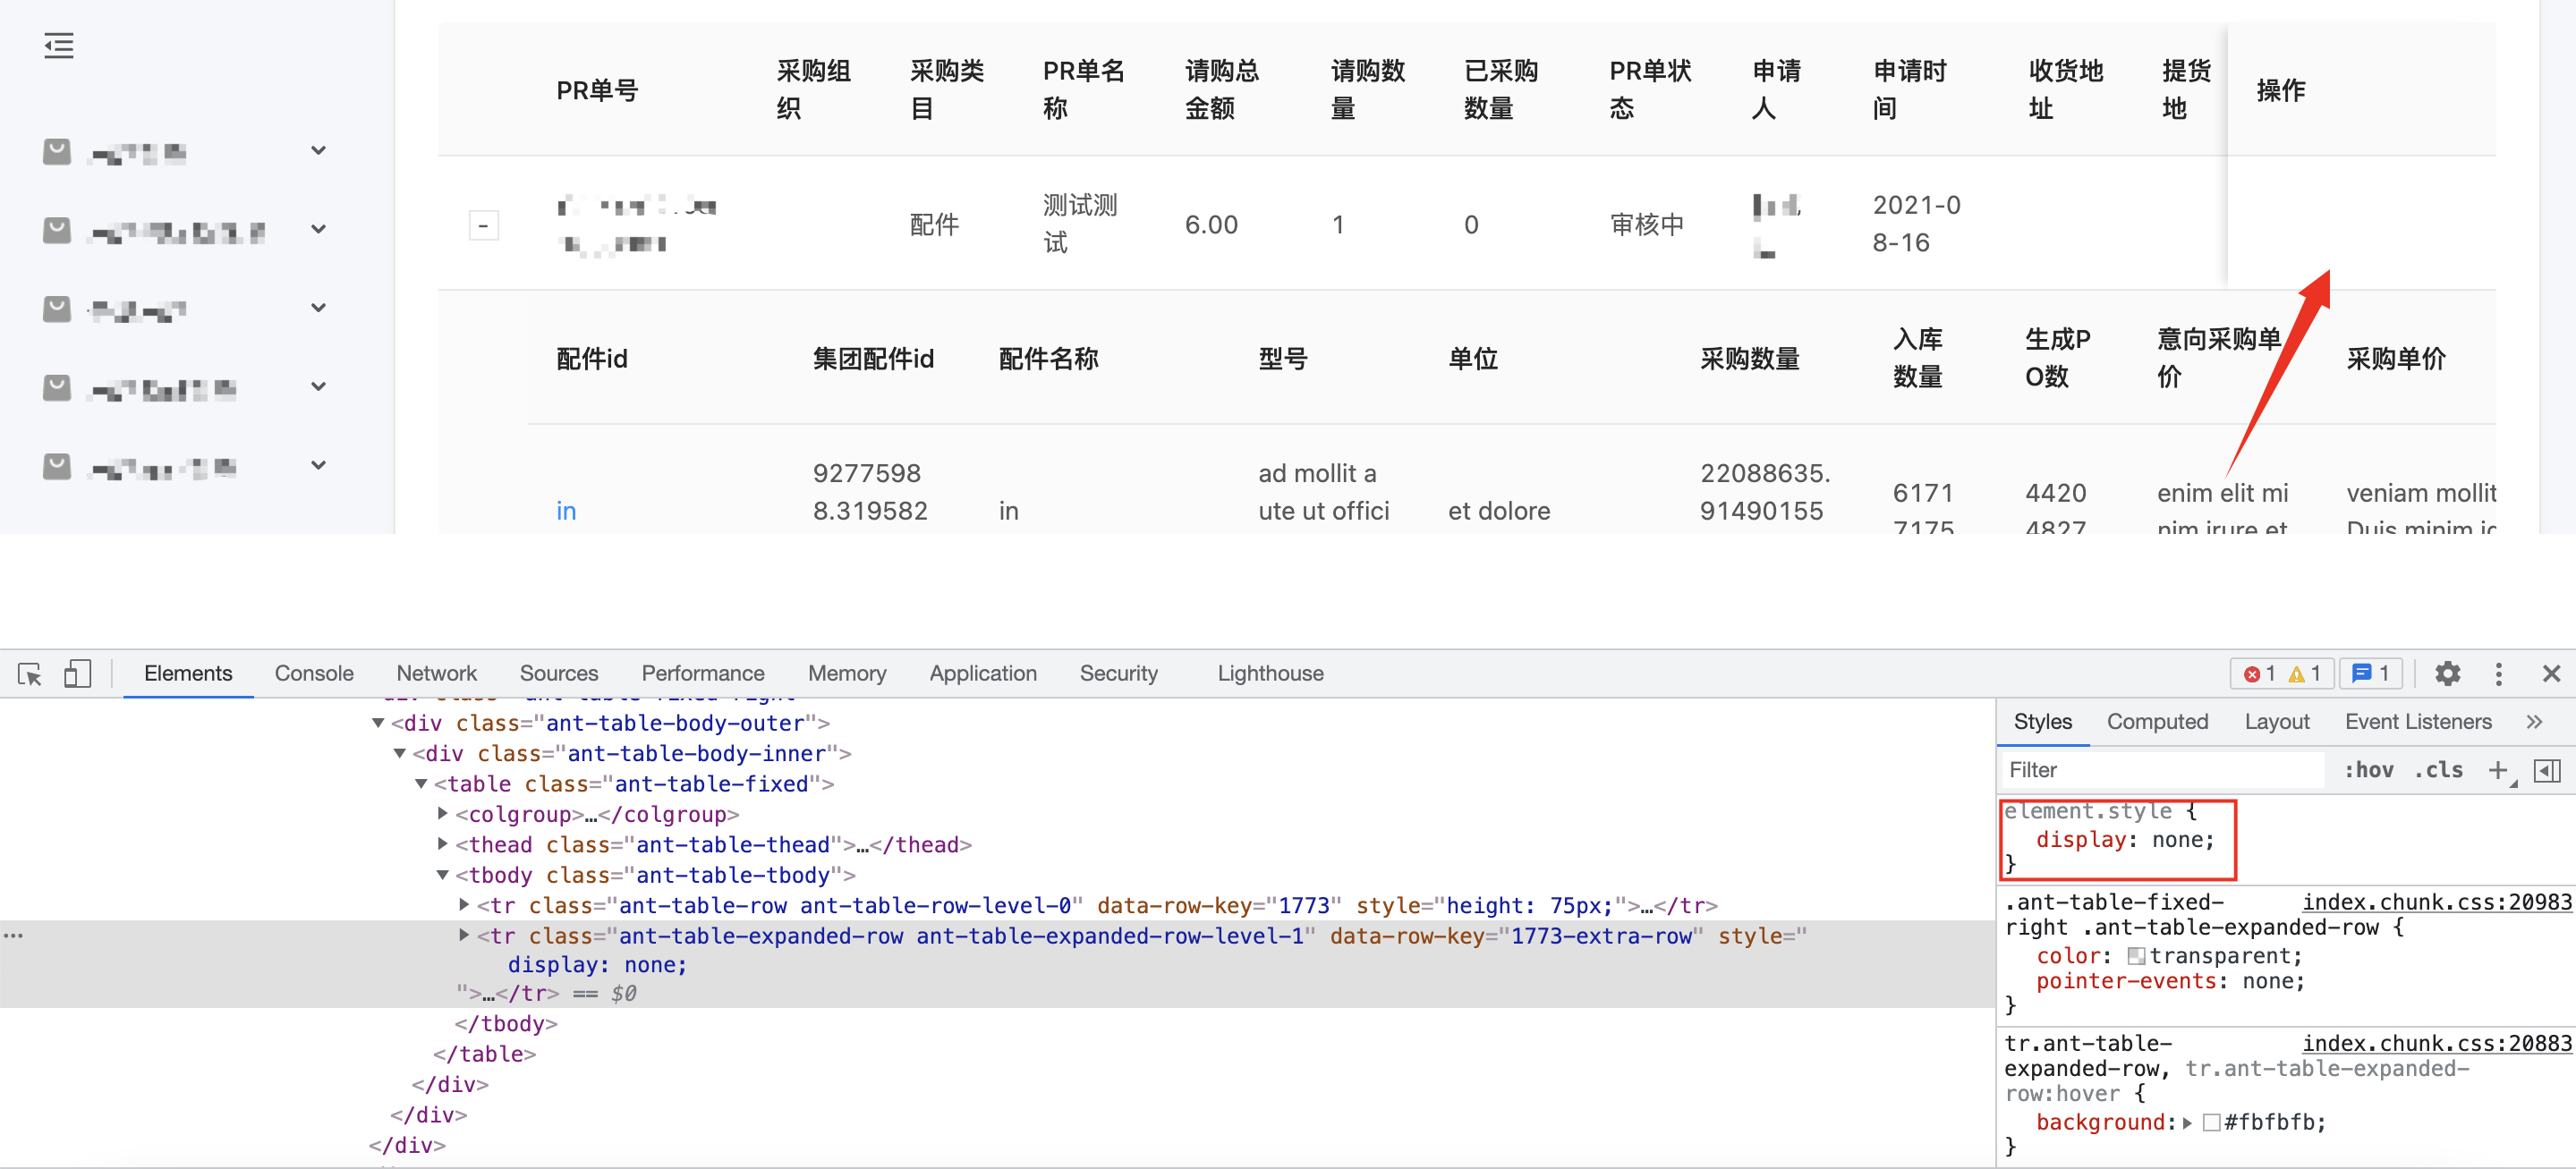Click the #fbfbfb background color swatch
Screen dimensions: 2576x1169
[x=2211, y=1122]
